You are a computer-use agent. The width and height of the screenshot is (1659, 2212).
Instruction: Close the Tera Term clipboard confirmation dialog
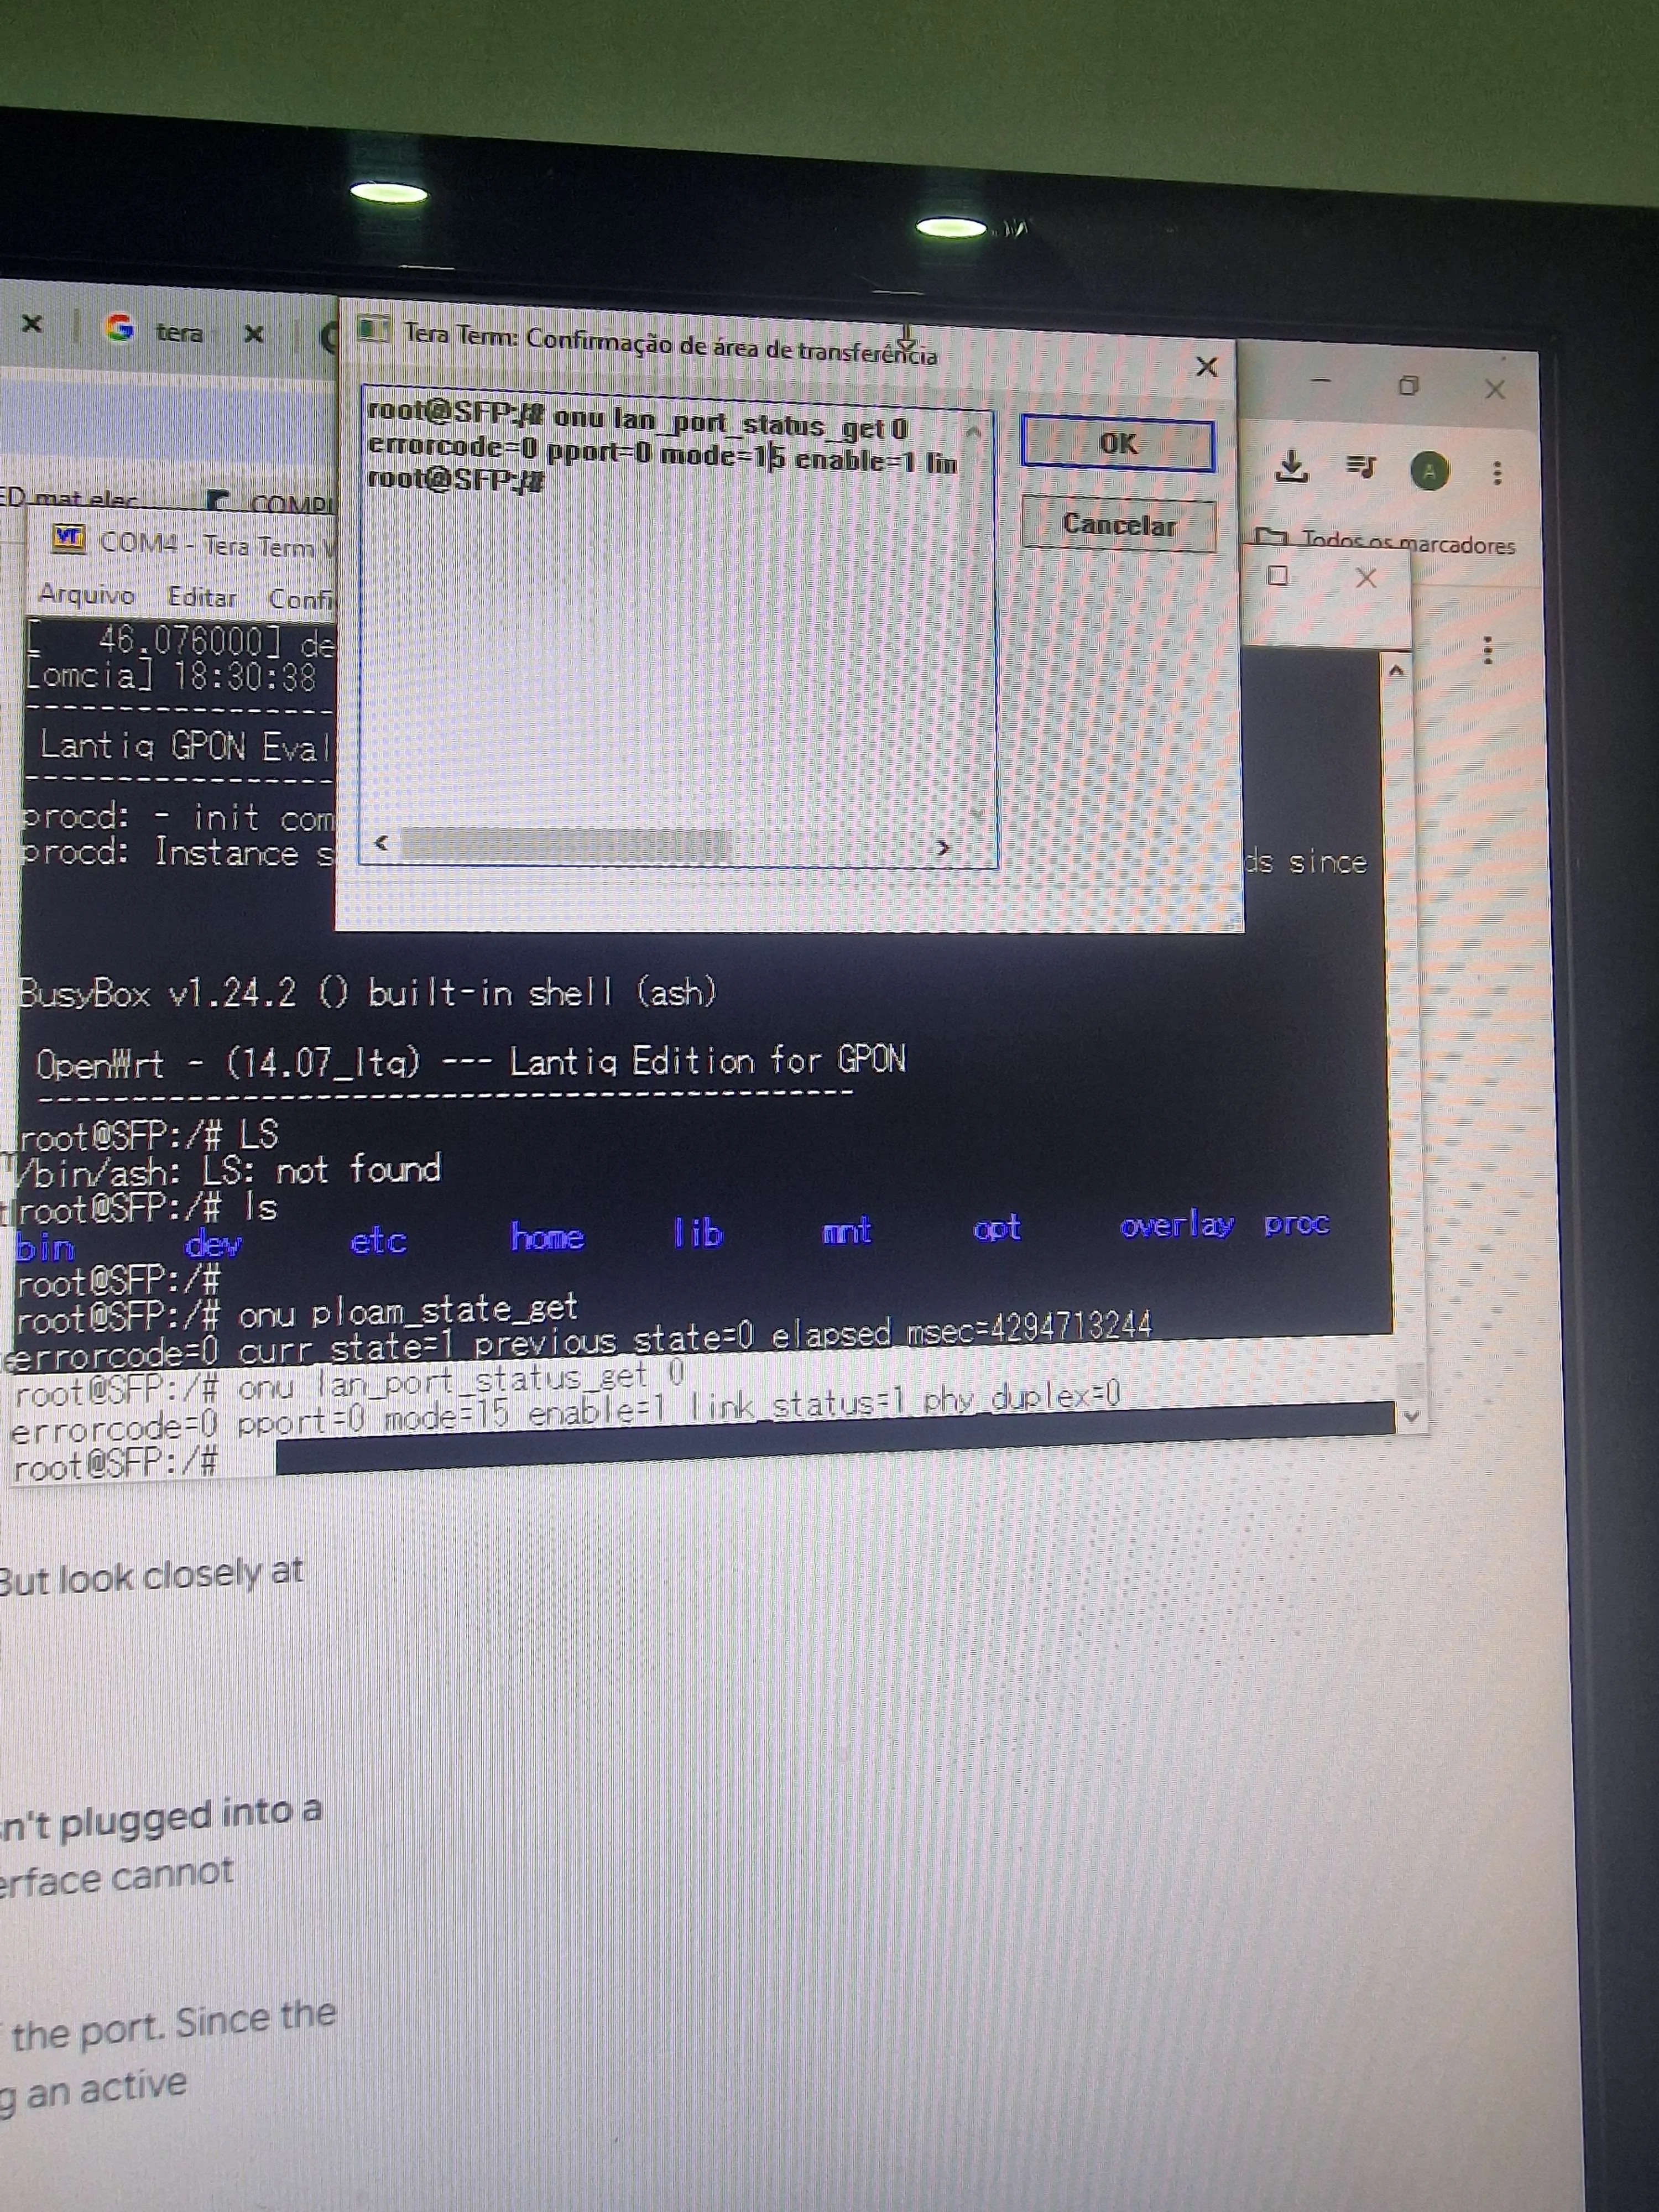pos(1206,367)
